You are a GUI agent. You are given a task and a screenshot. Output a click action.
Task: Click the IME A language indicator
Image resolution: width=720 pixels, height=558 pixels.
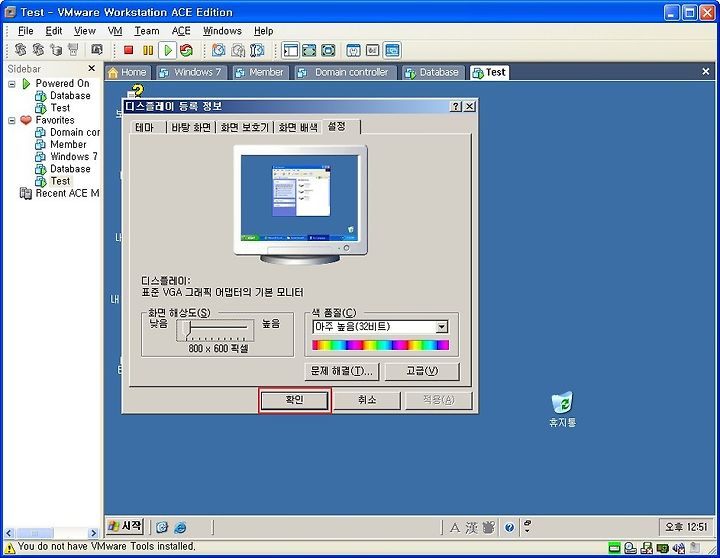point(455,528)
